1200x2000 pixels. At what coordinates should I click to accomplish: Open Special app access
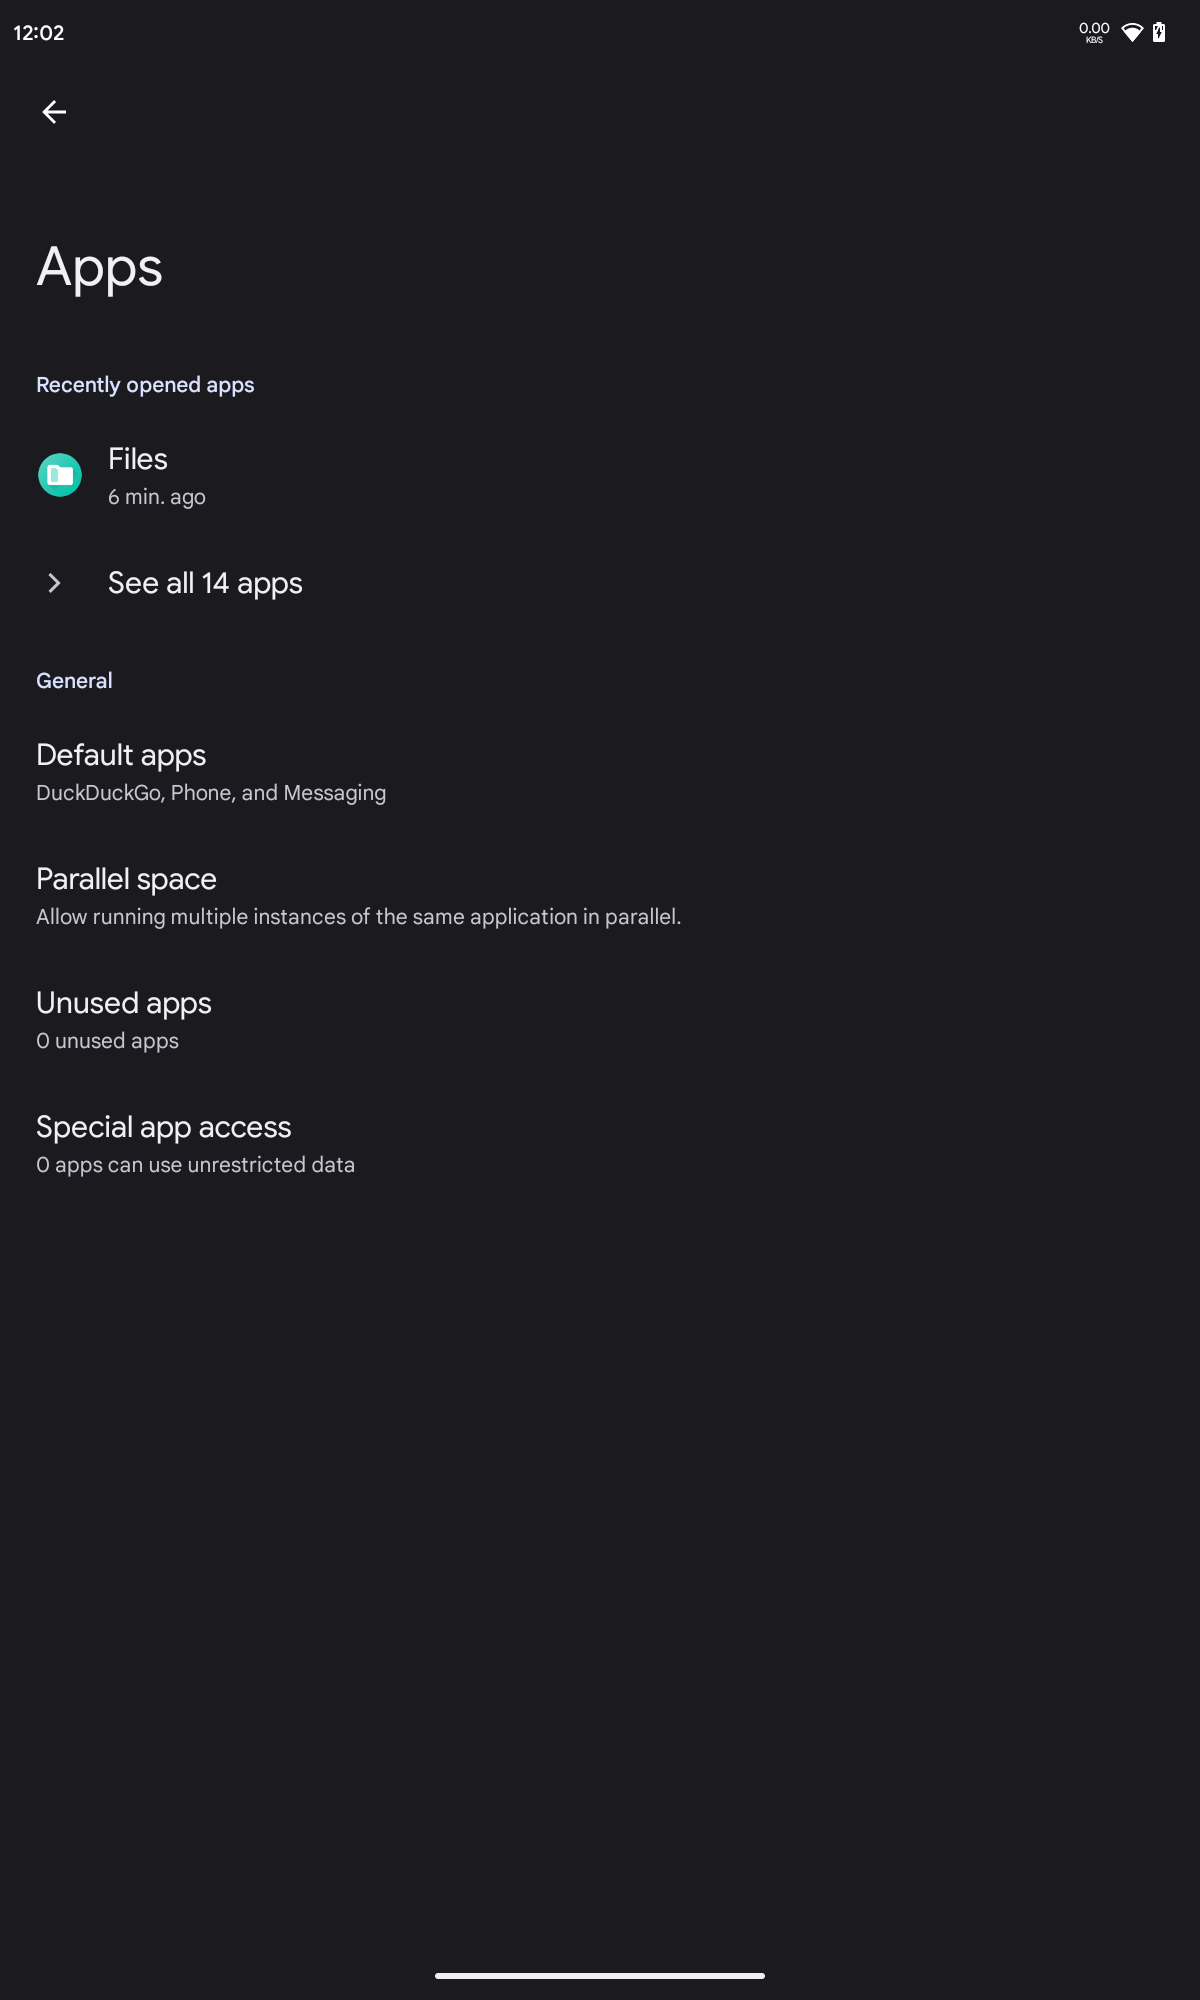pos(164,1127)
